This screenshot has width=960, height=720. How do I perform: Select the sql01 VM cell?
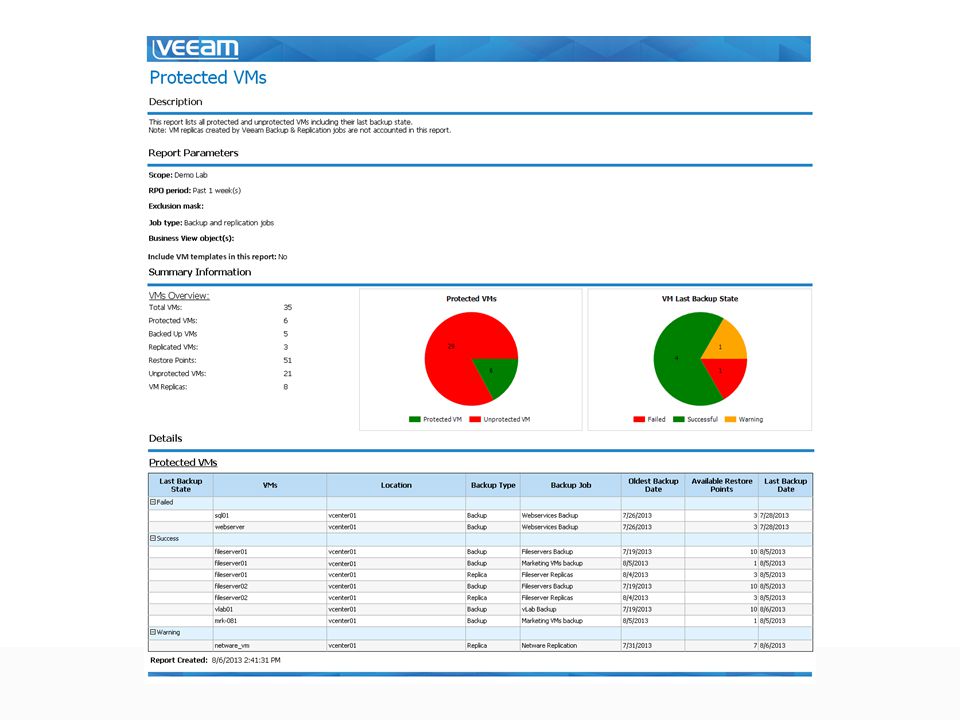[x=270, y=516]
